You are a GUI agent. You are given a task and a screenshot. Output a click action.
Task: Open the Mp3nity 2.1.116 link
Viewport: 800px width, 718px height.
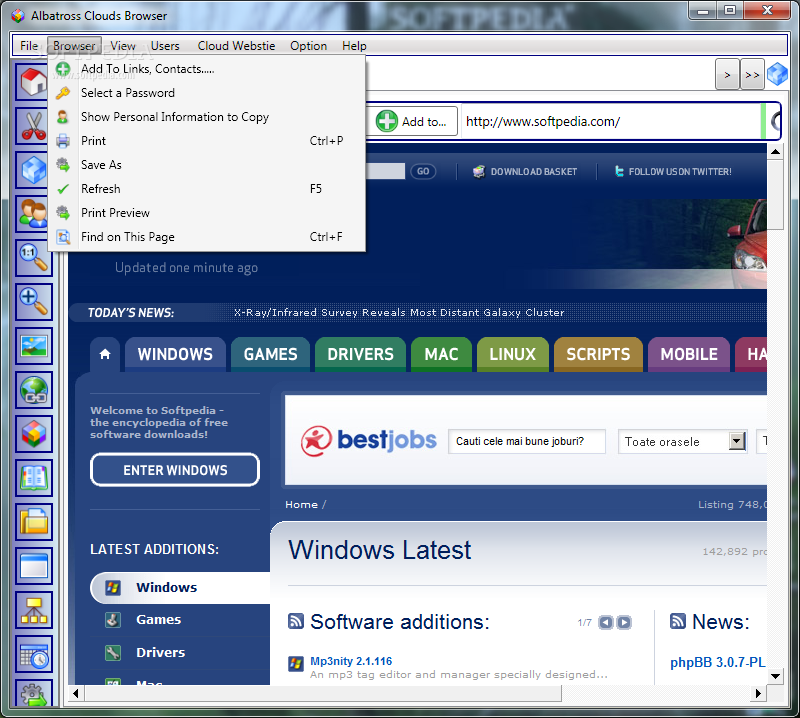point(351,661)
